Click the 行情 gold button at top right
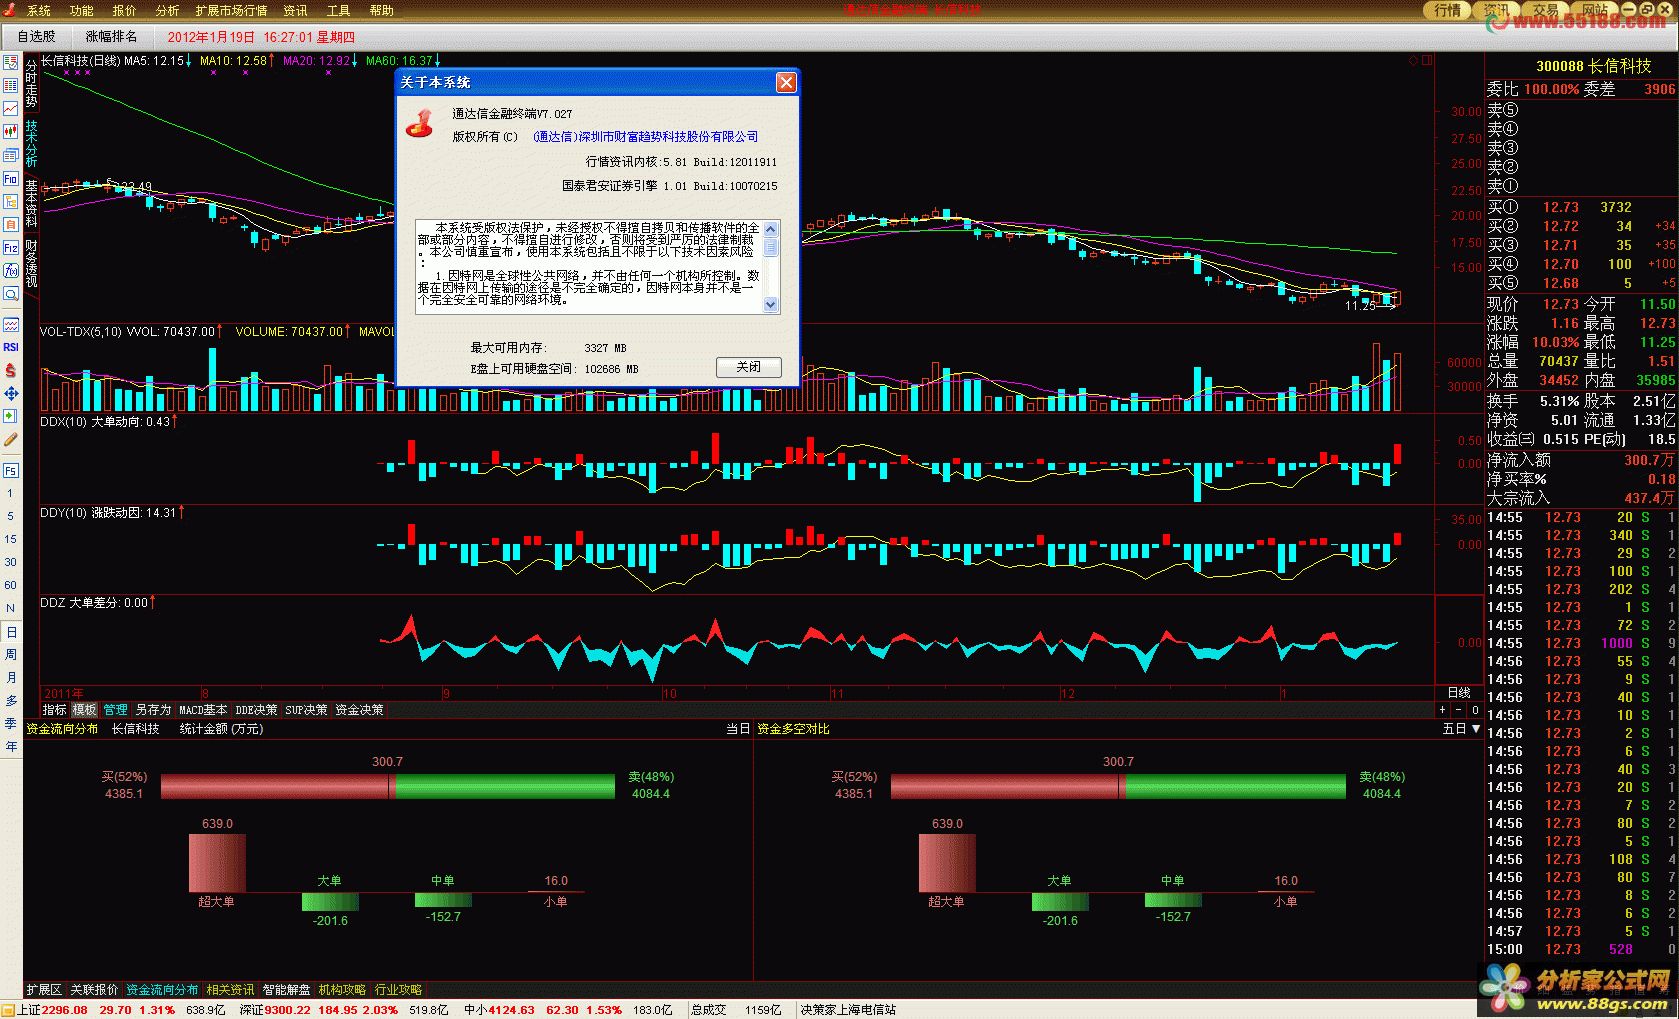This screenshot has height=1019, width=1679. click(1448, 10)
